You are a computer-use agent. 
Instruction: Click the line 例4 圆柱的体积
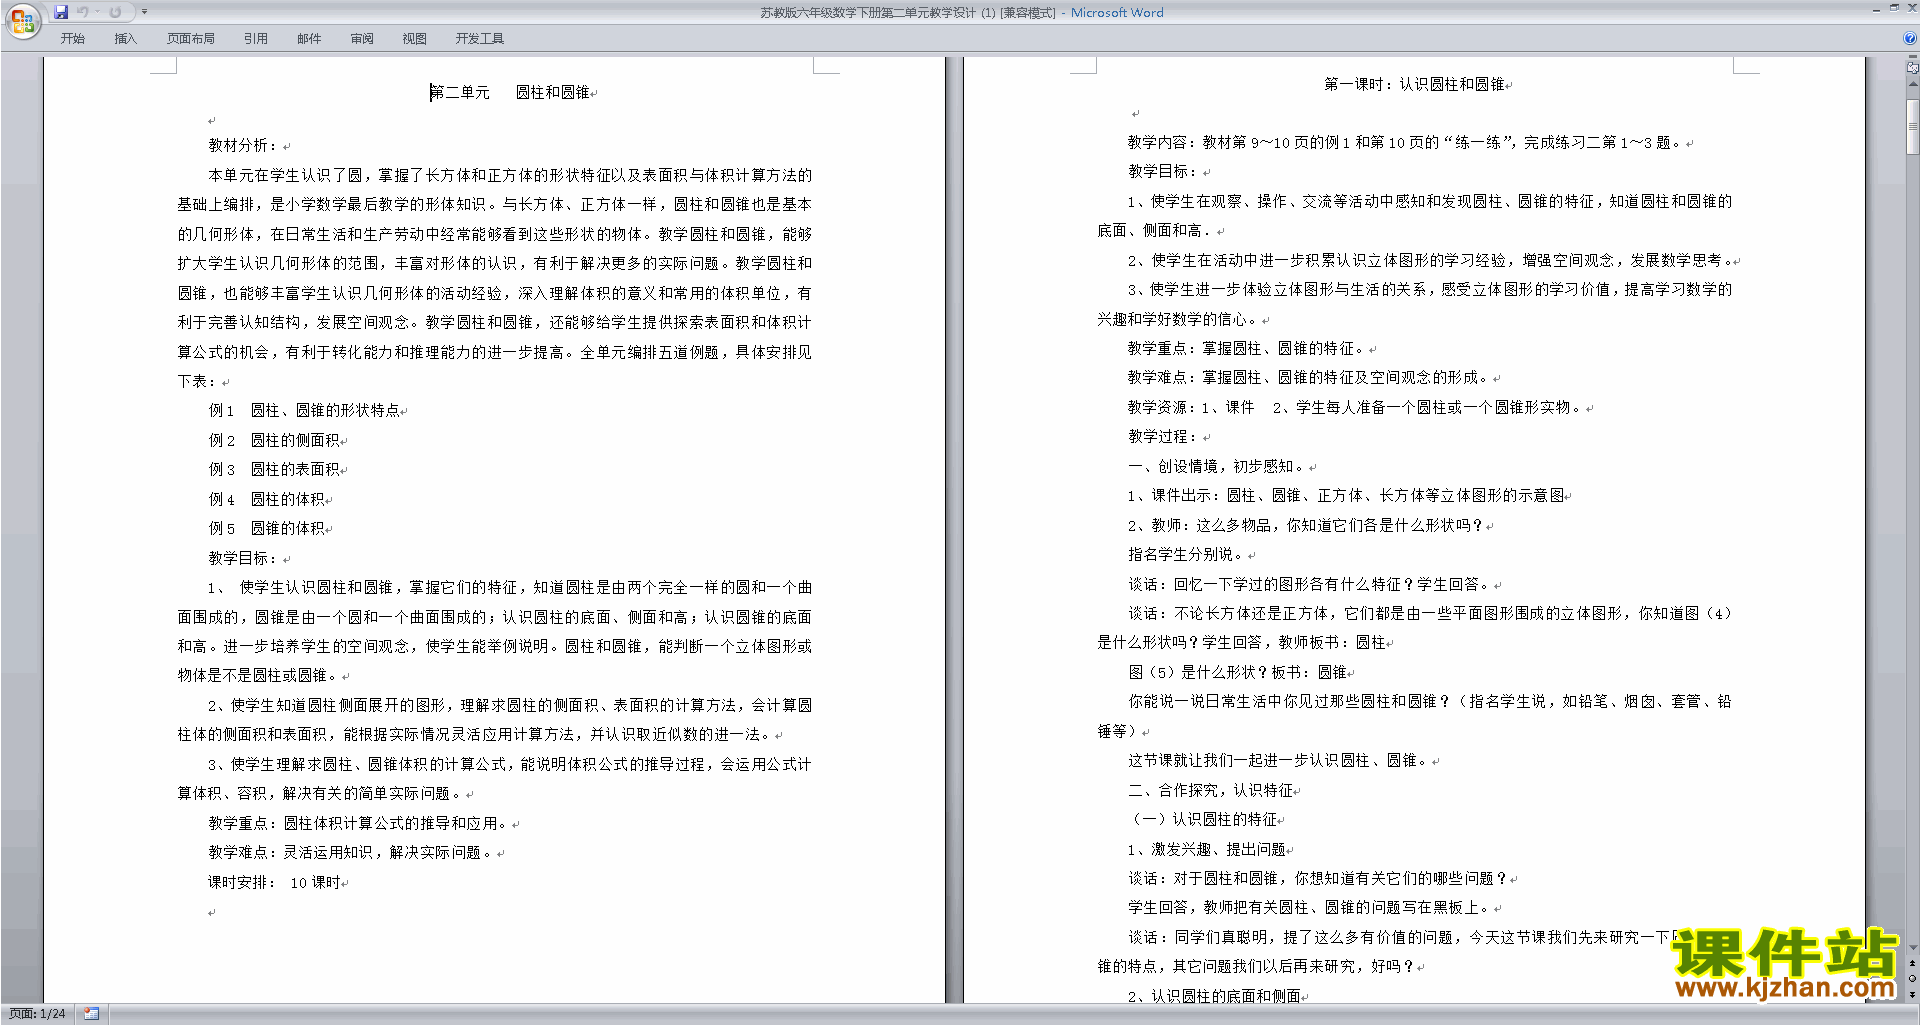coord(267,499)
